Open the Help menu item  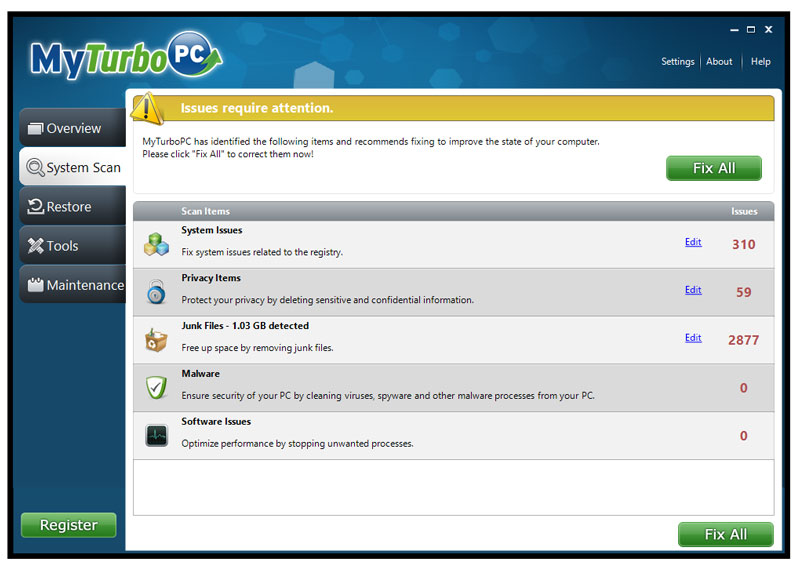point(760,62)
